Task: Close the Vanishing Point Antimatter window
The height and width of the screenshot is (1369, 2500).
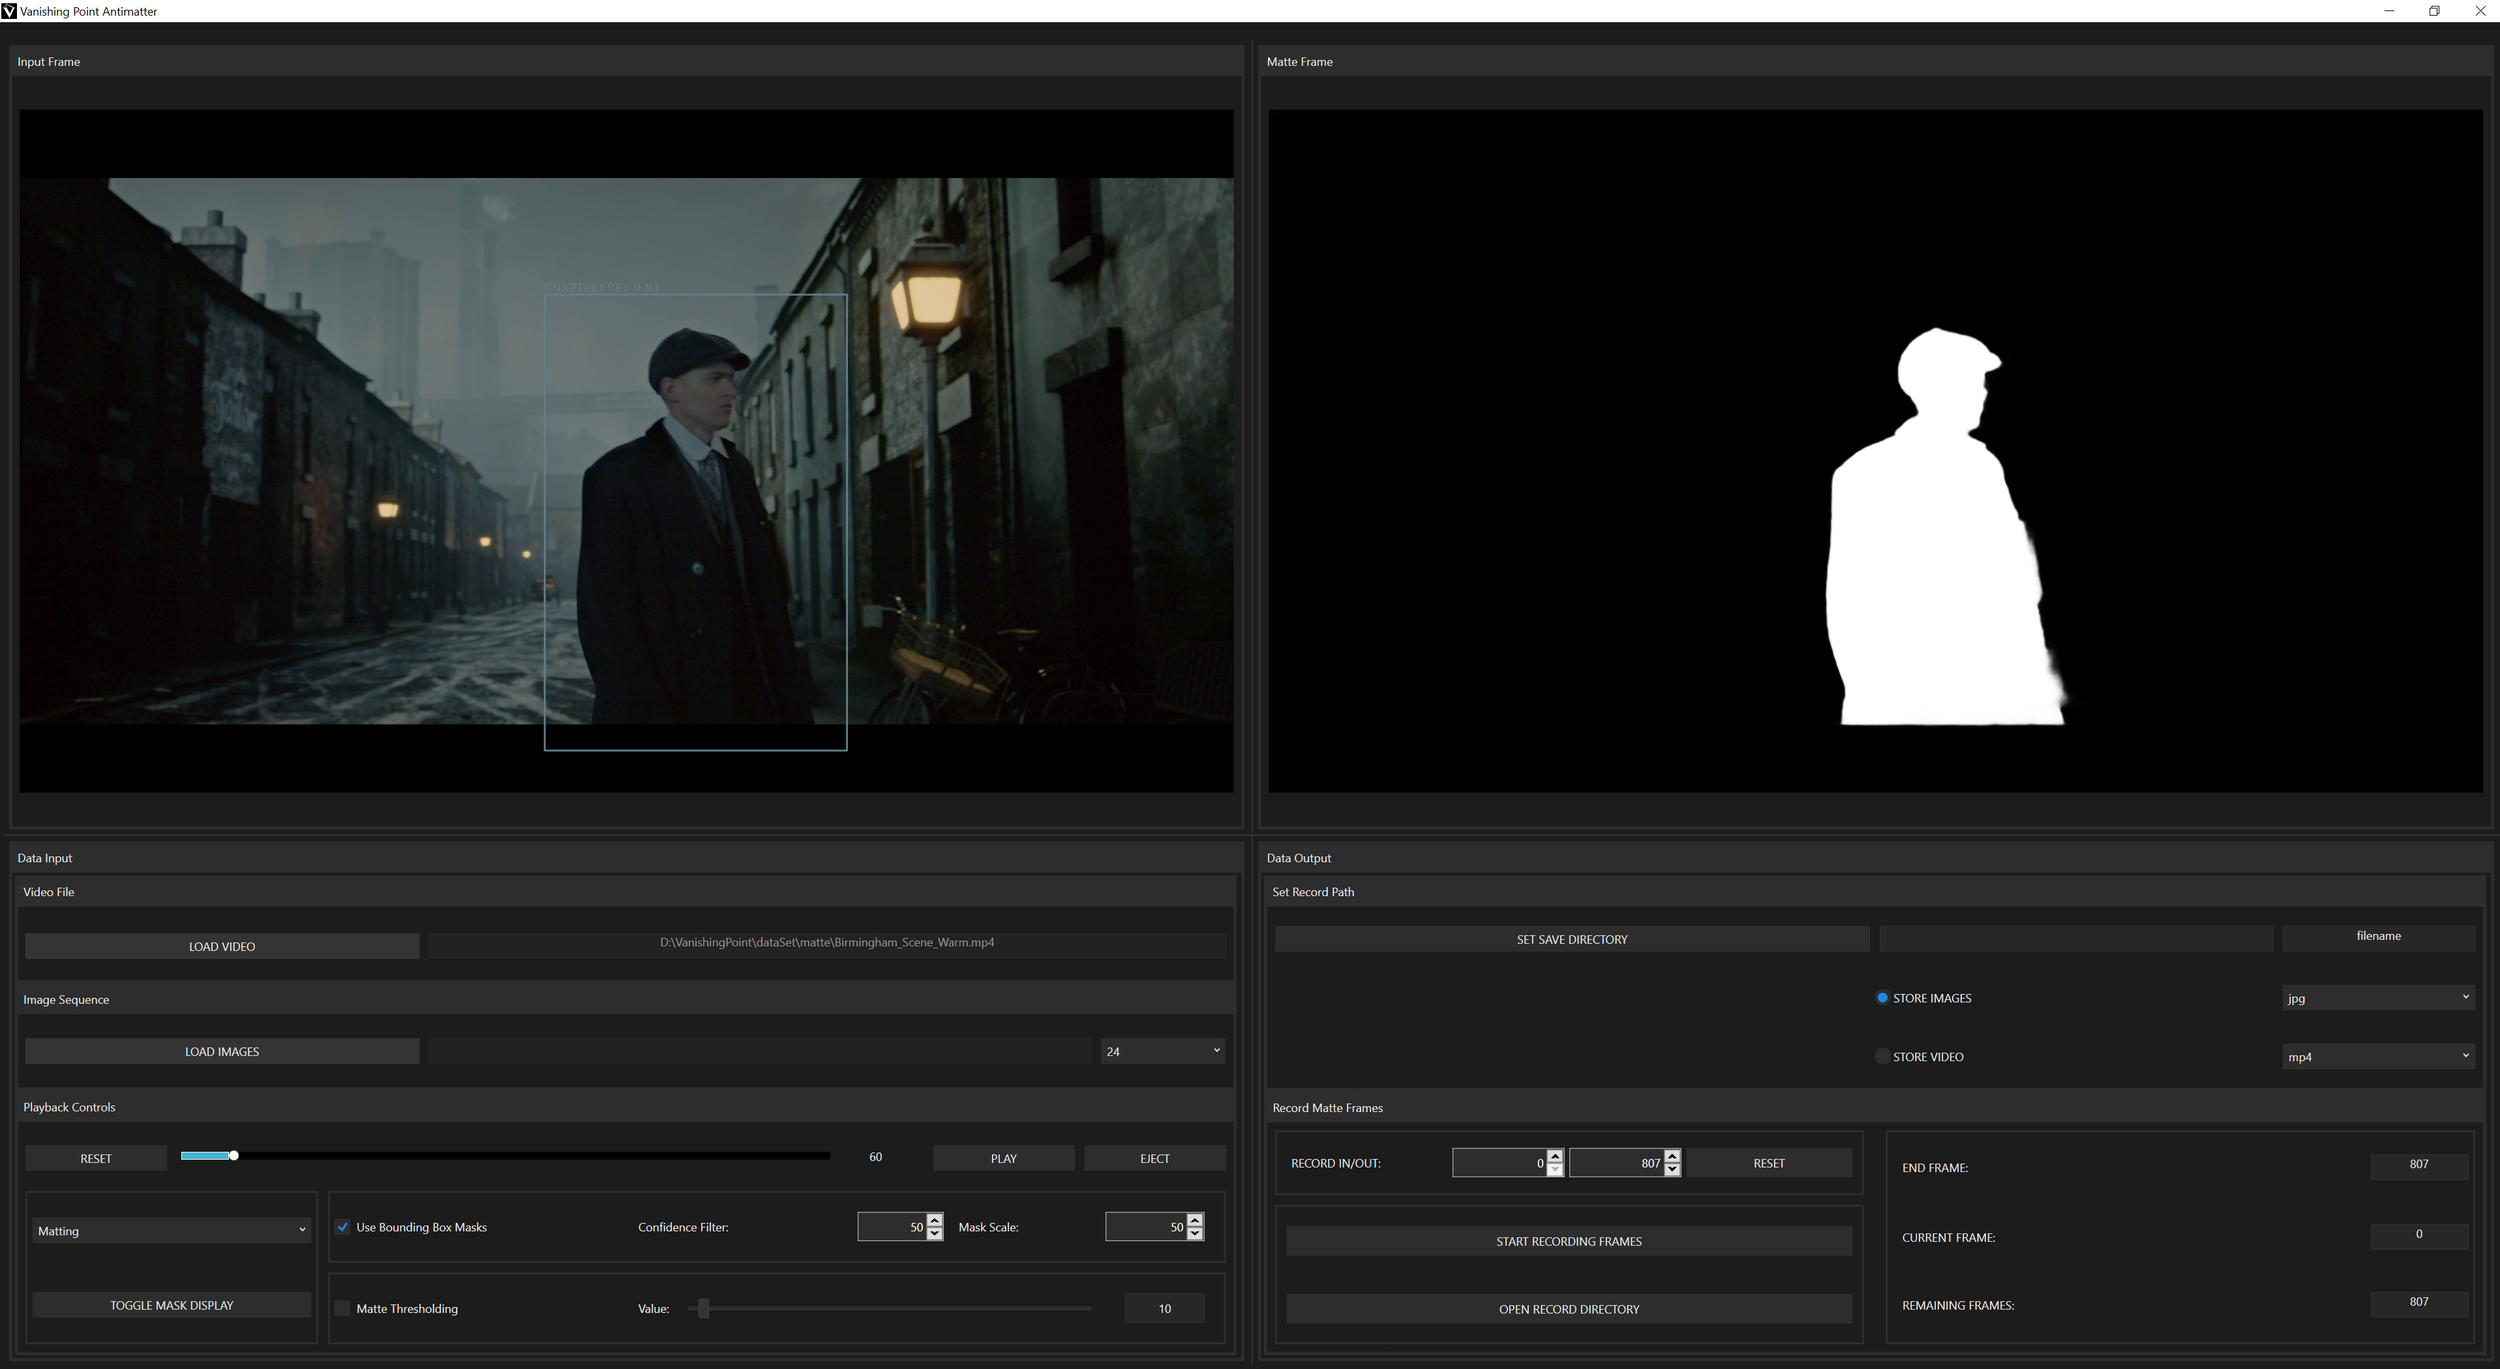Action: point(2480,11)
